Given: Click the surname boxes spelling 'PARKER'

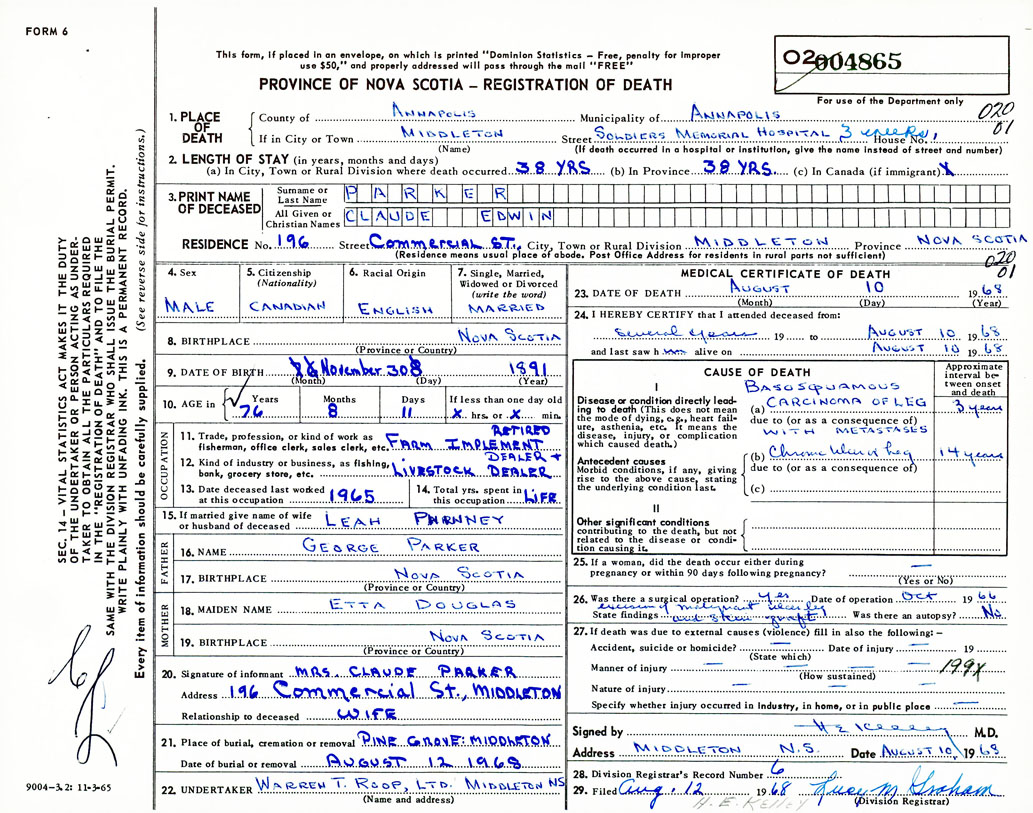Looking at the screenshot, I should click(429, 191).
